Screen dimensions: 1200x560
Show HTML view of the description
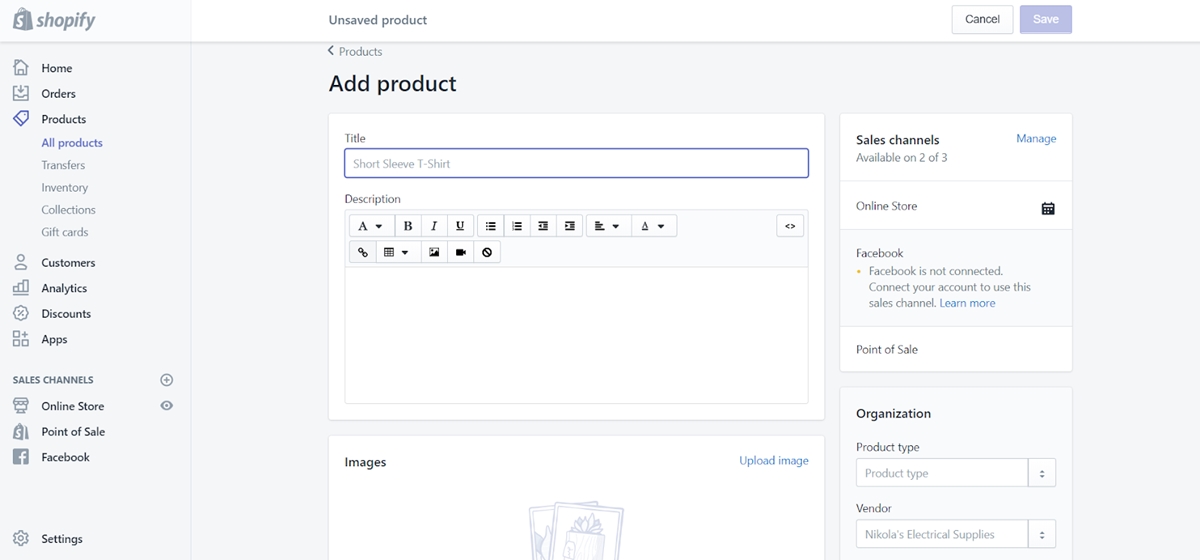click(790, 226)
